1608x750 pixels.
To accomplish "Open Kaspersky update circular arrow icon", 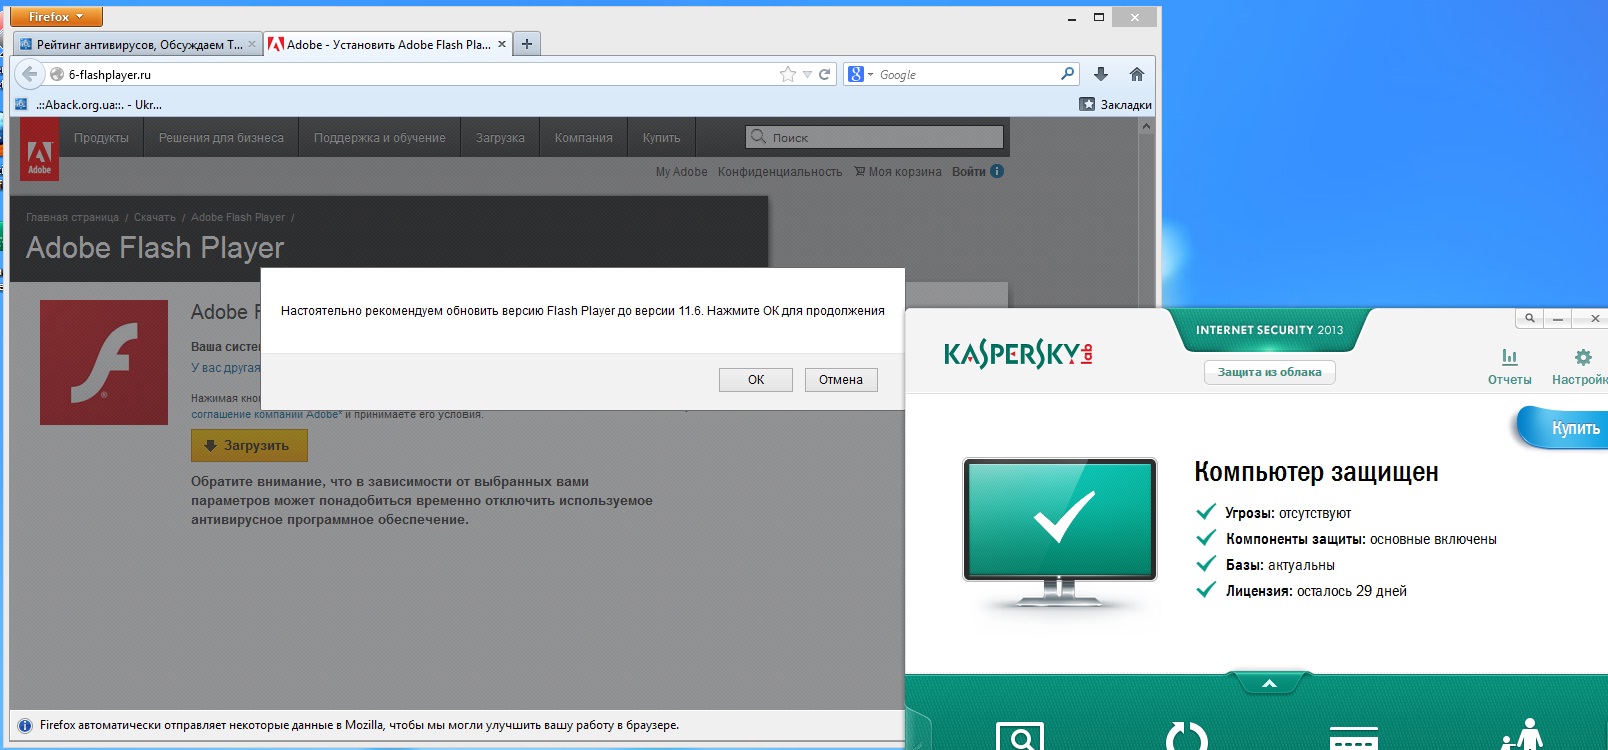I will click(1187, 736).
